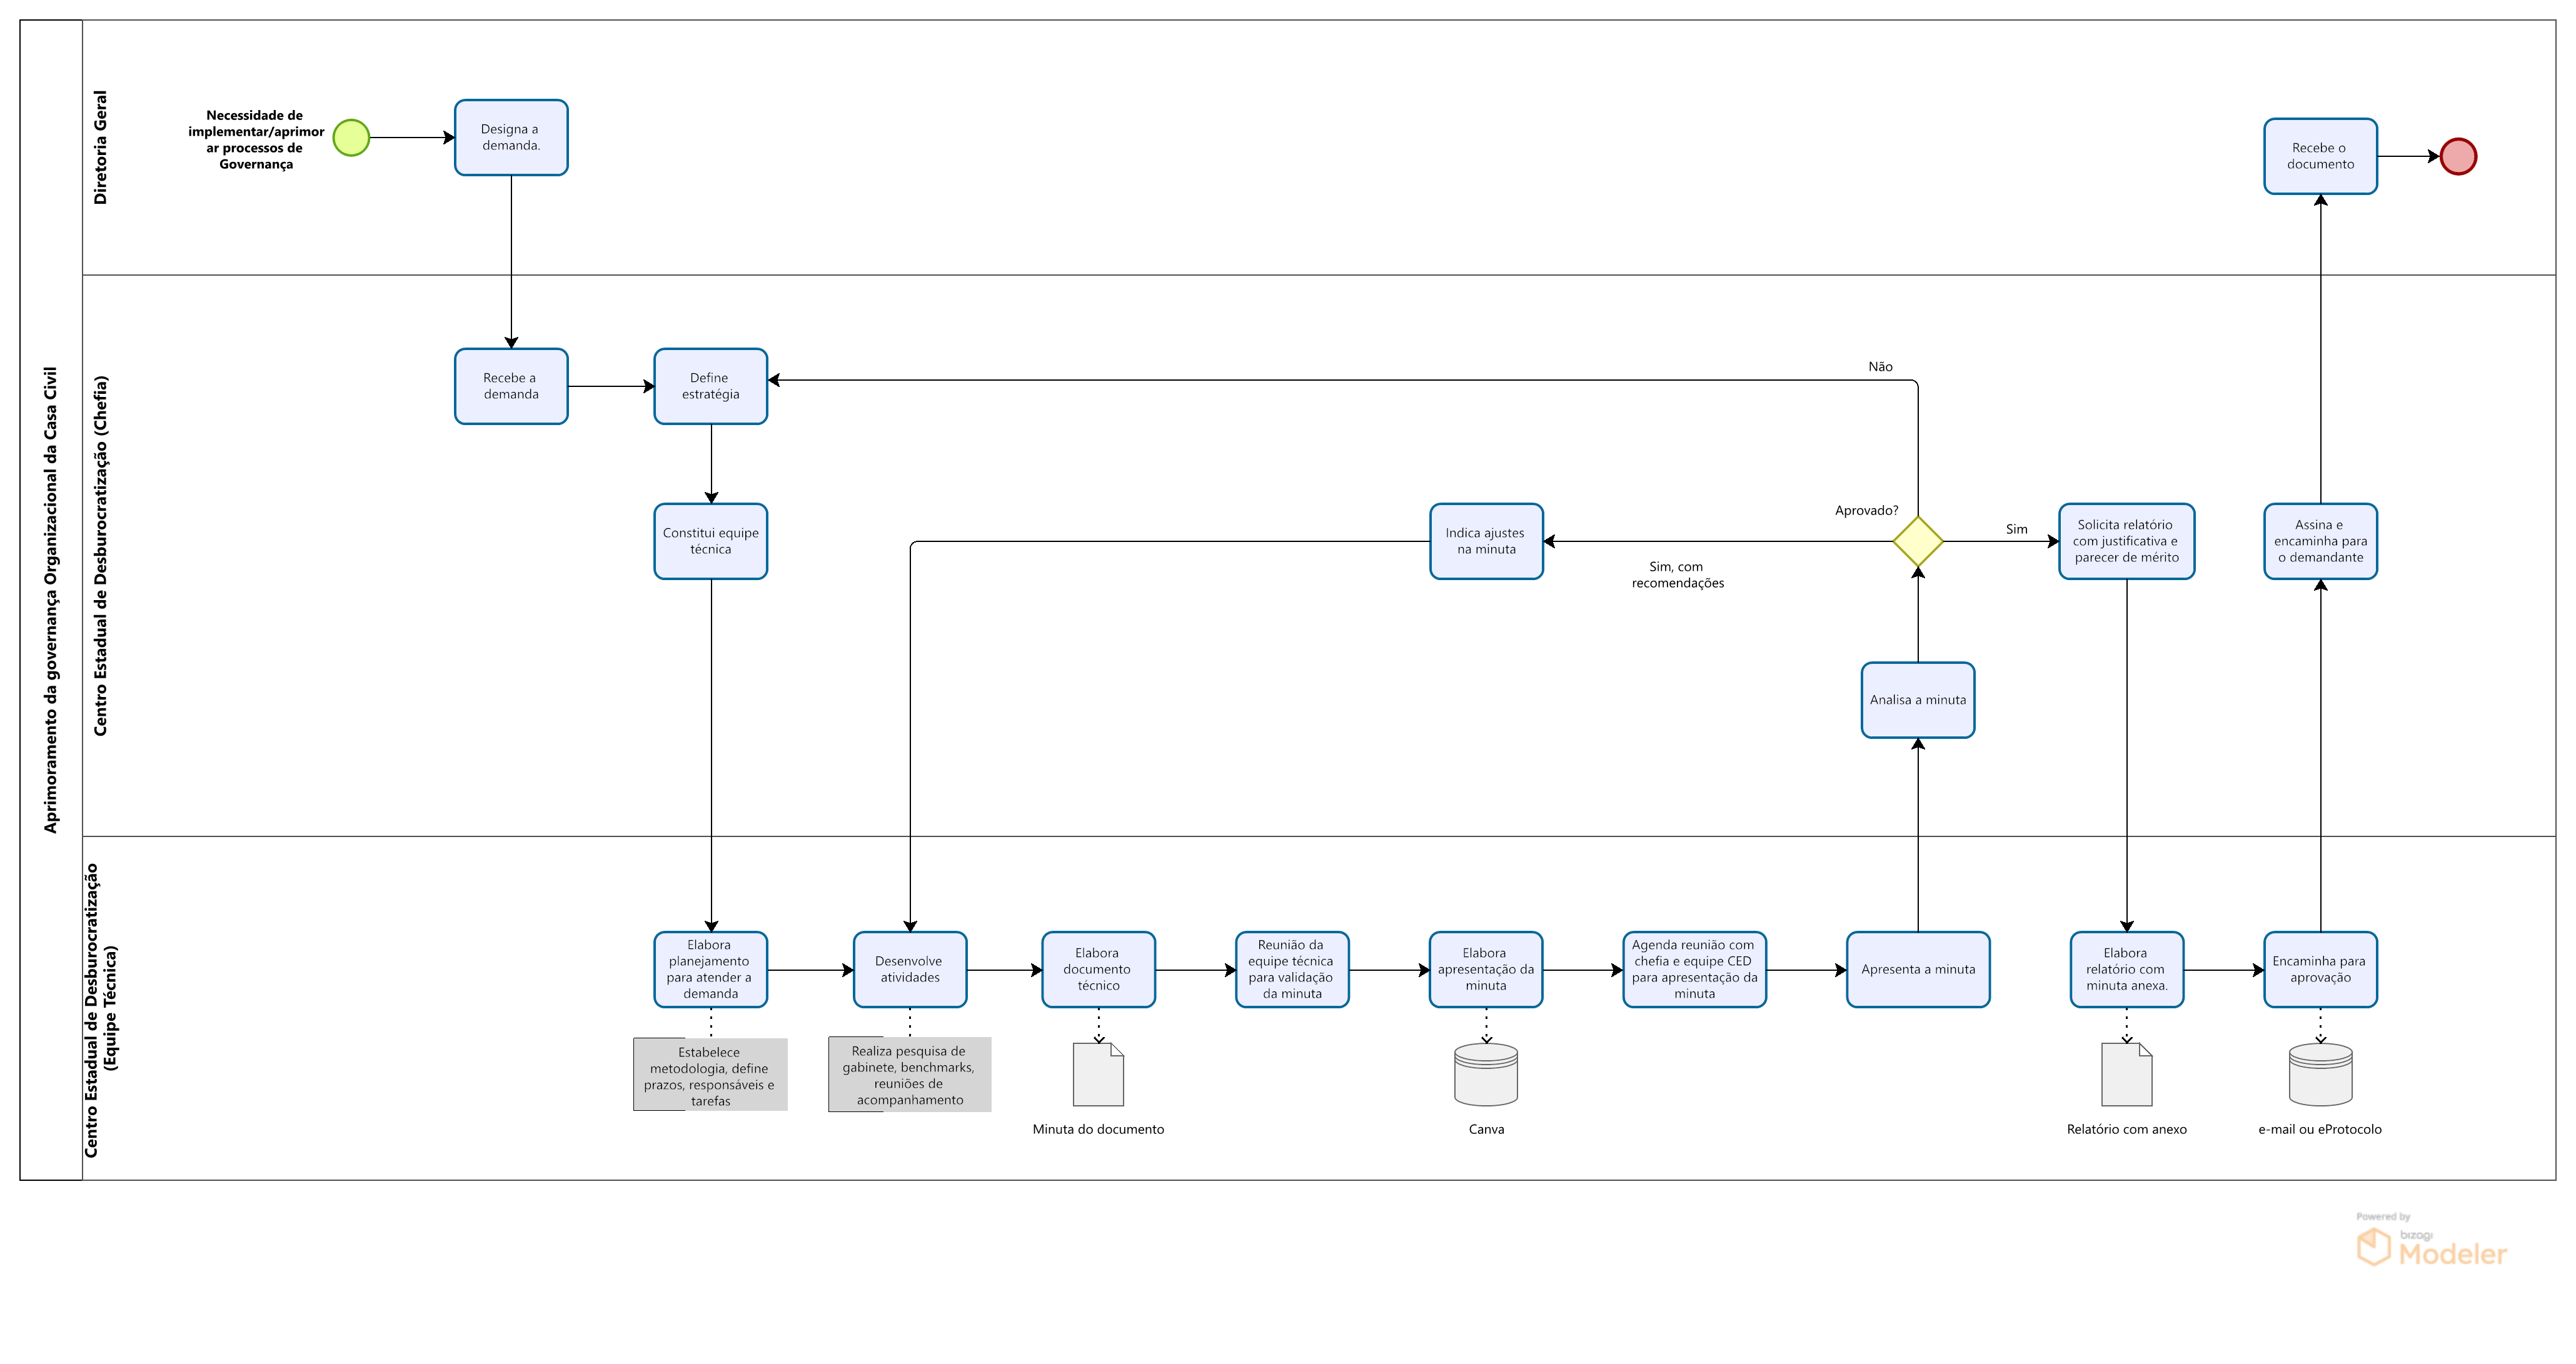Click the 'Relatório com anexo' label text
Screen dimensions: 2576x1364
(x=2126, y=1129)
